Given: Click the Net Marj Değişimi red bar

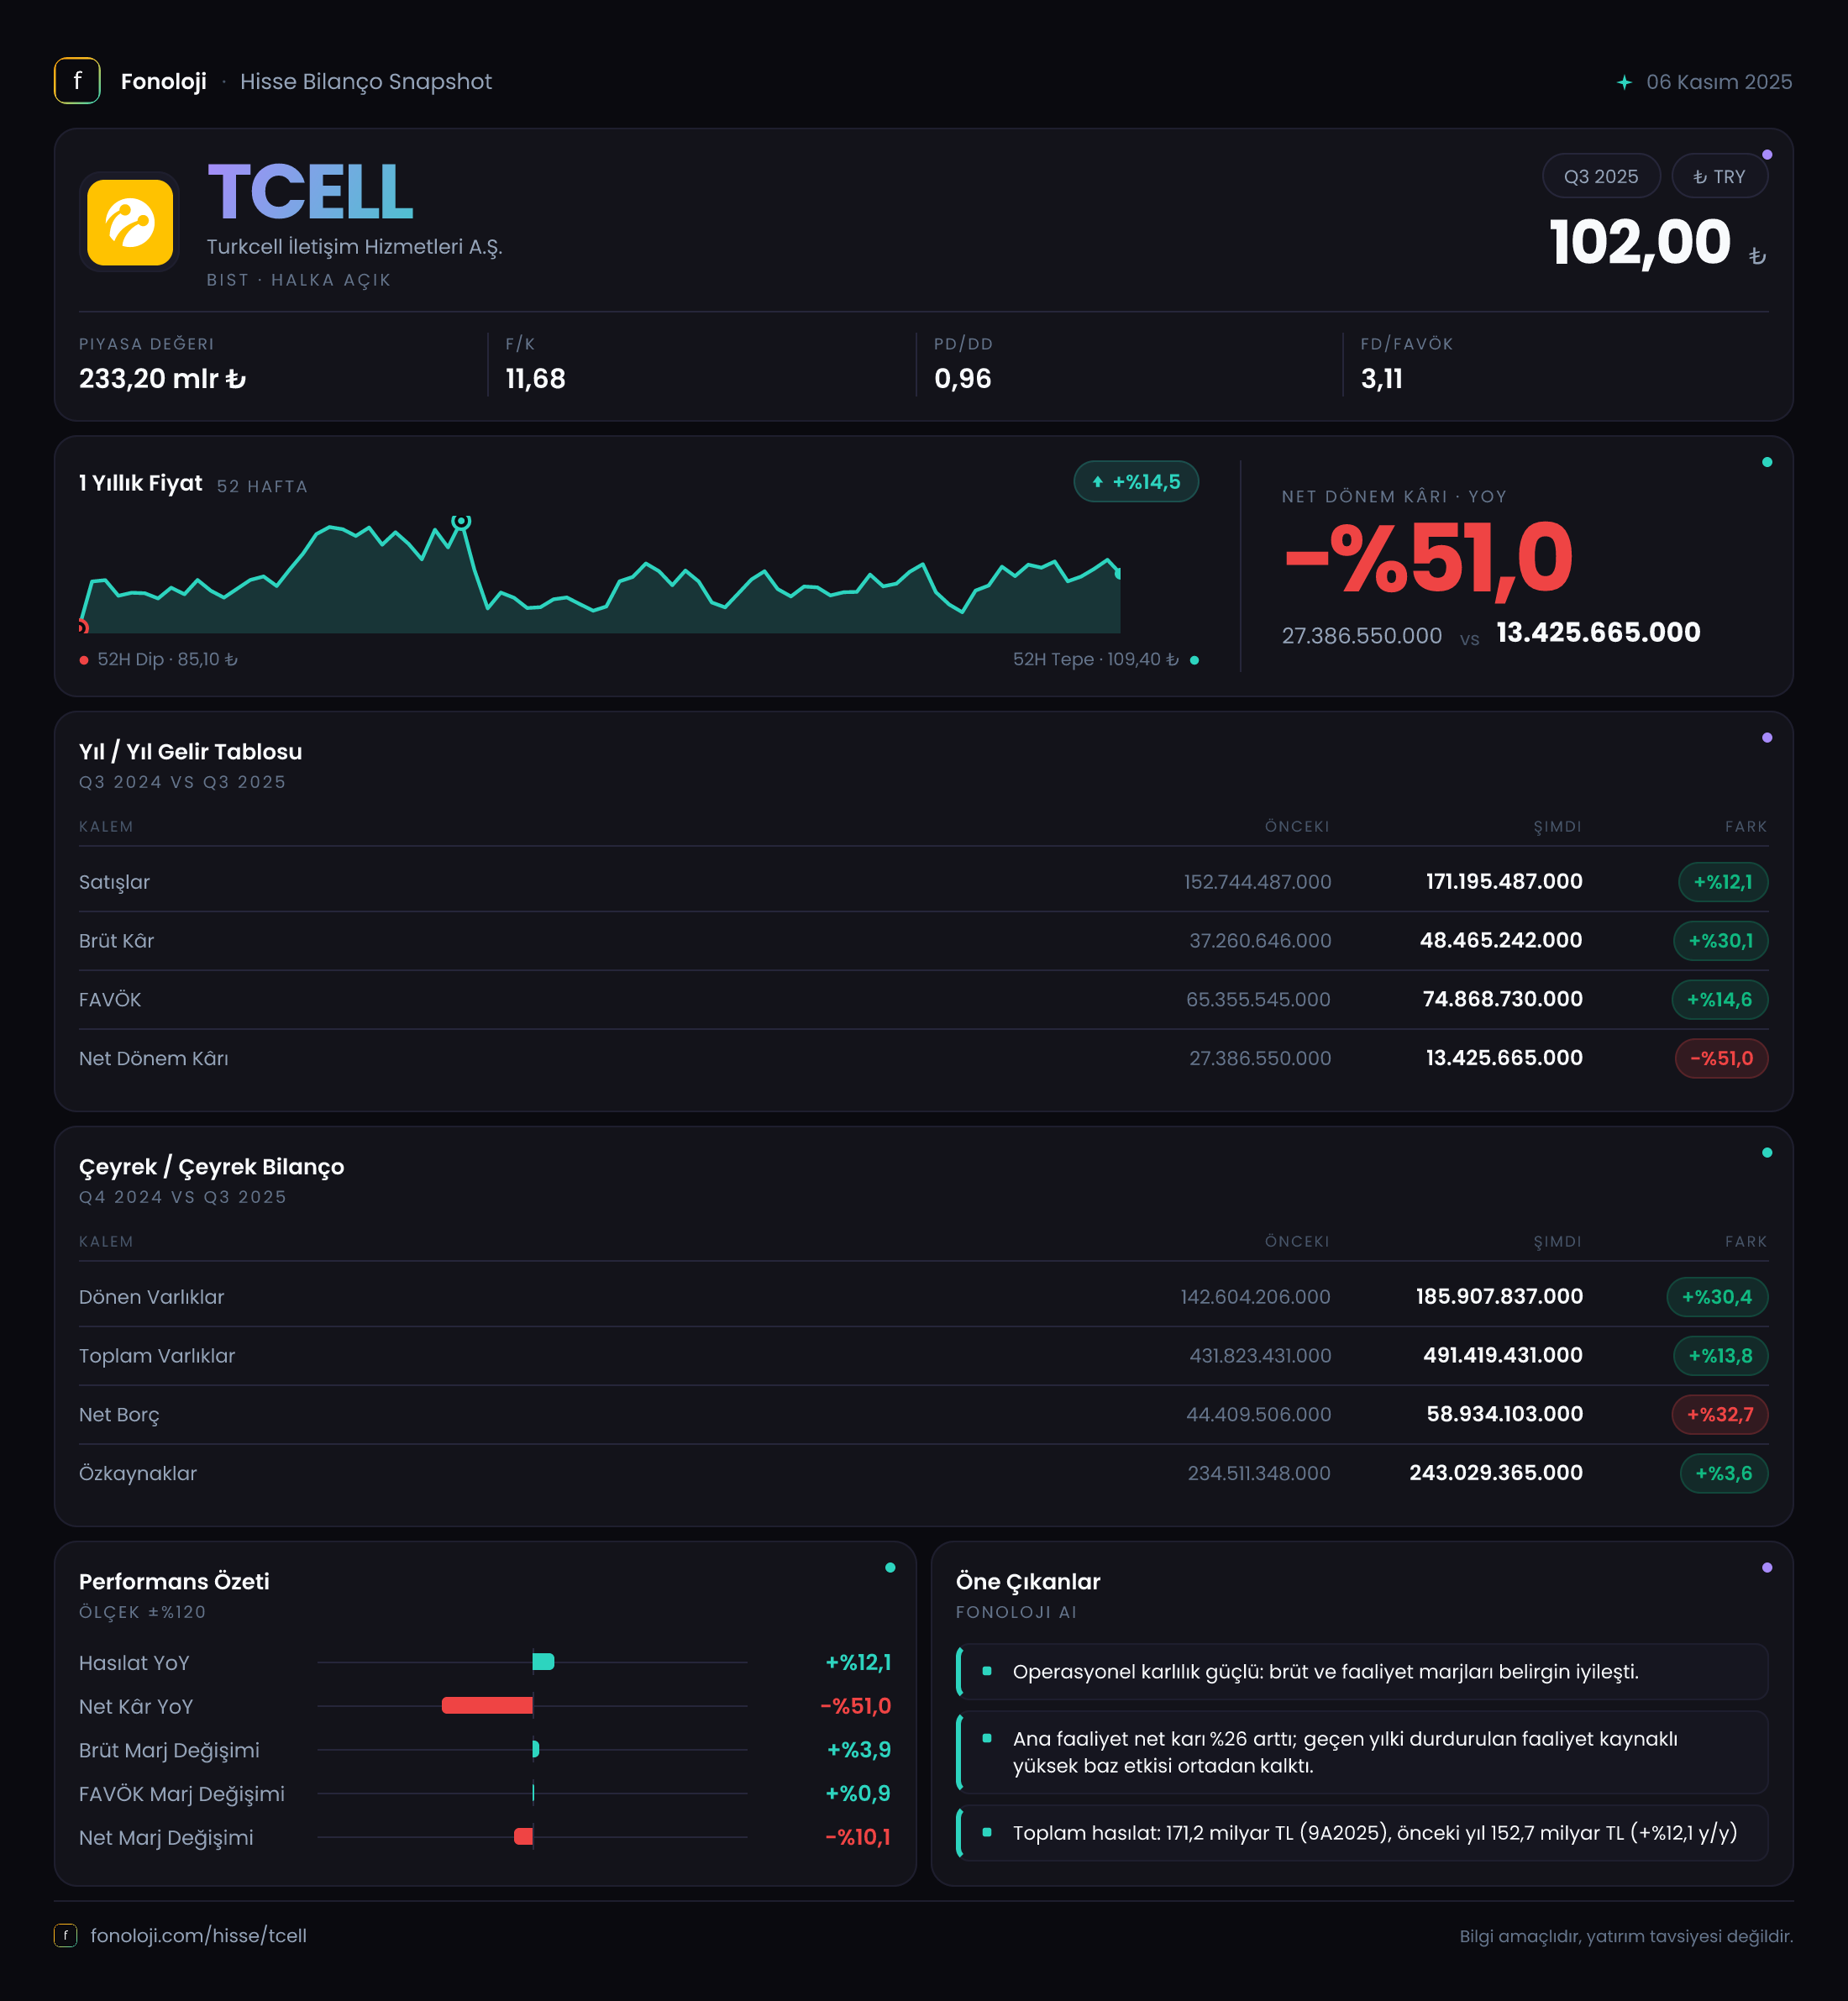Looking at the screenshot, I should pos(523,1836).
